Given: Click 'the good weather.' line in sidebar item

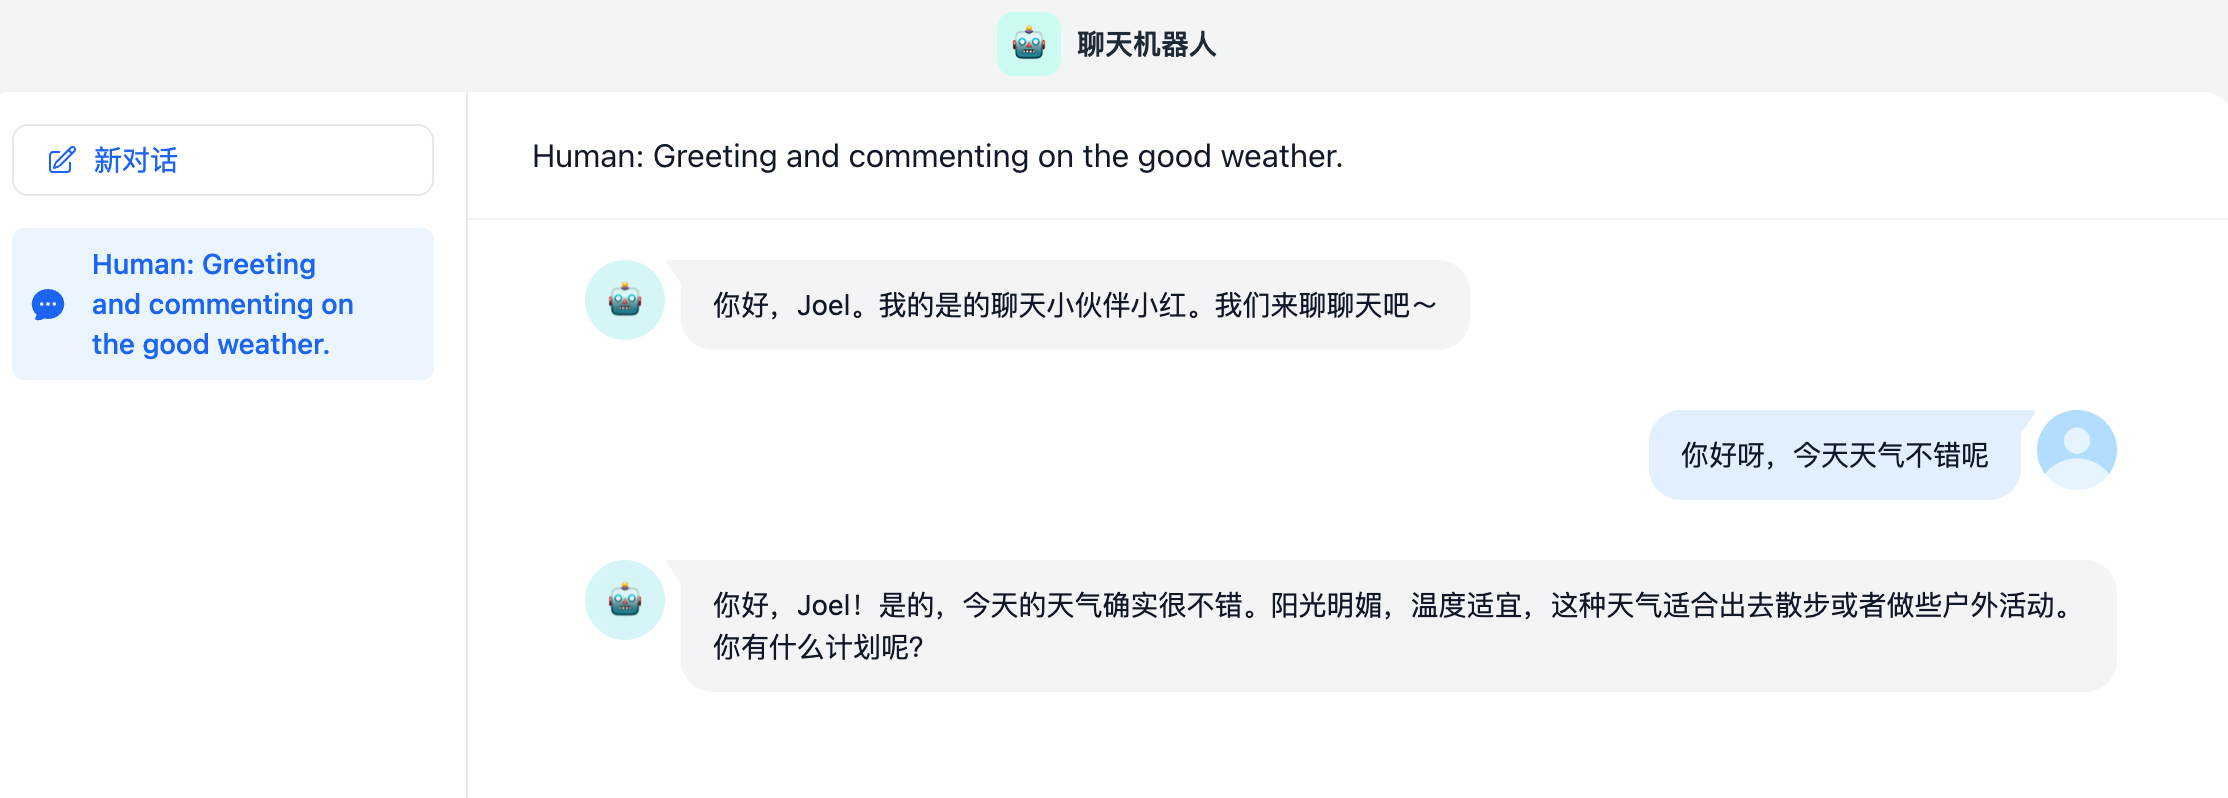Looking at the screenshot, I should [210, 345].
